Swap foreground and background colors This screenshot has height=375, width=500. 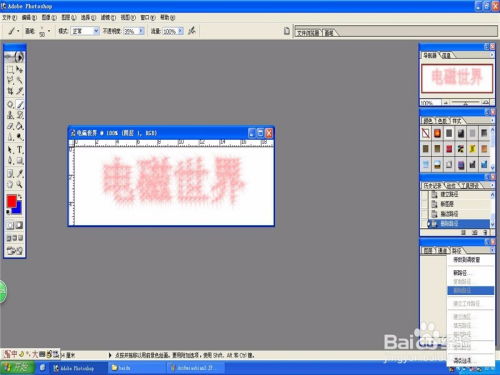click(20, 197)
